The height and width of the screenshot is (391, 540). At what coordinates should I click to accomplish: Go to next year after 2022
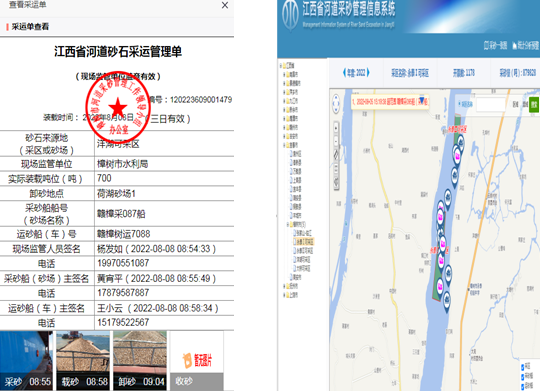[368, 73]
